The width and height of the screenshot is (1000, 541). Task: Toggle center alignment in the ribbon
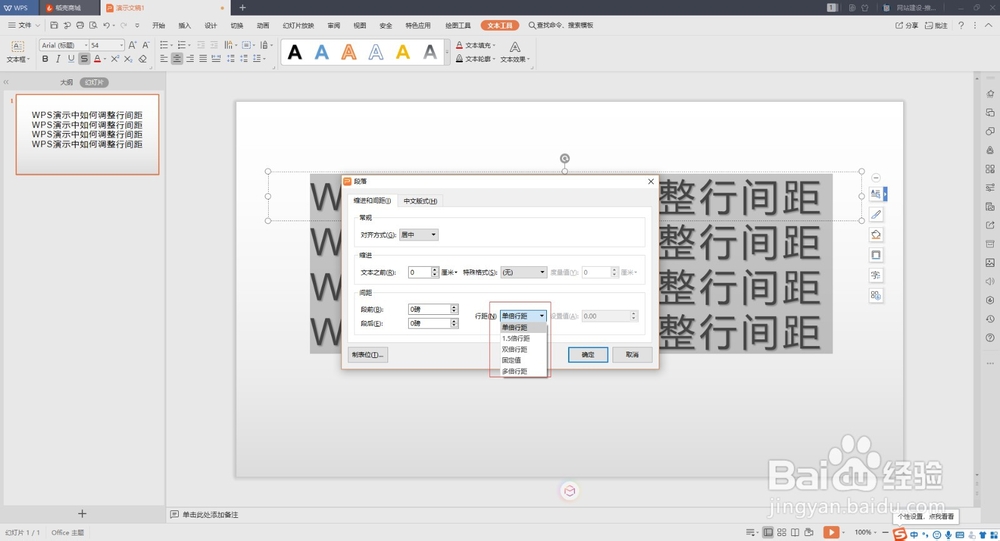[x=177, y=59]
